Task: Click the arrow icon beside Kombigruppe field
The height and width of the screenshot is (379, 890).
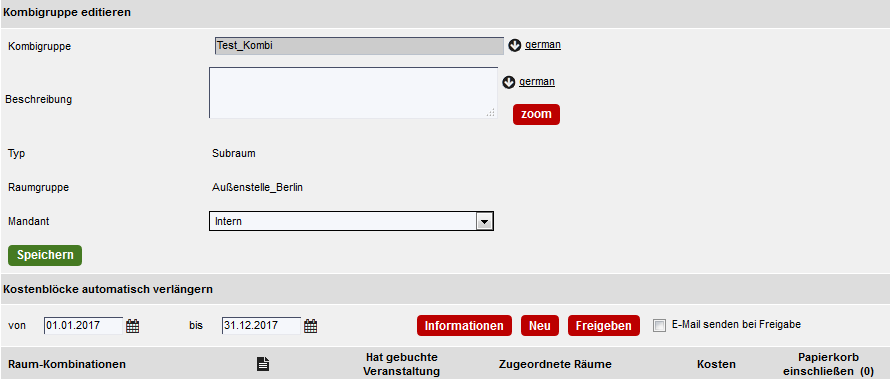Action: [515, 45]
